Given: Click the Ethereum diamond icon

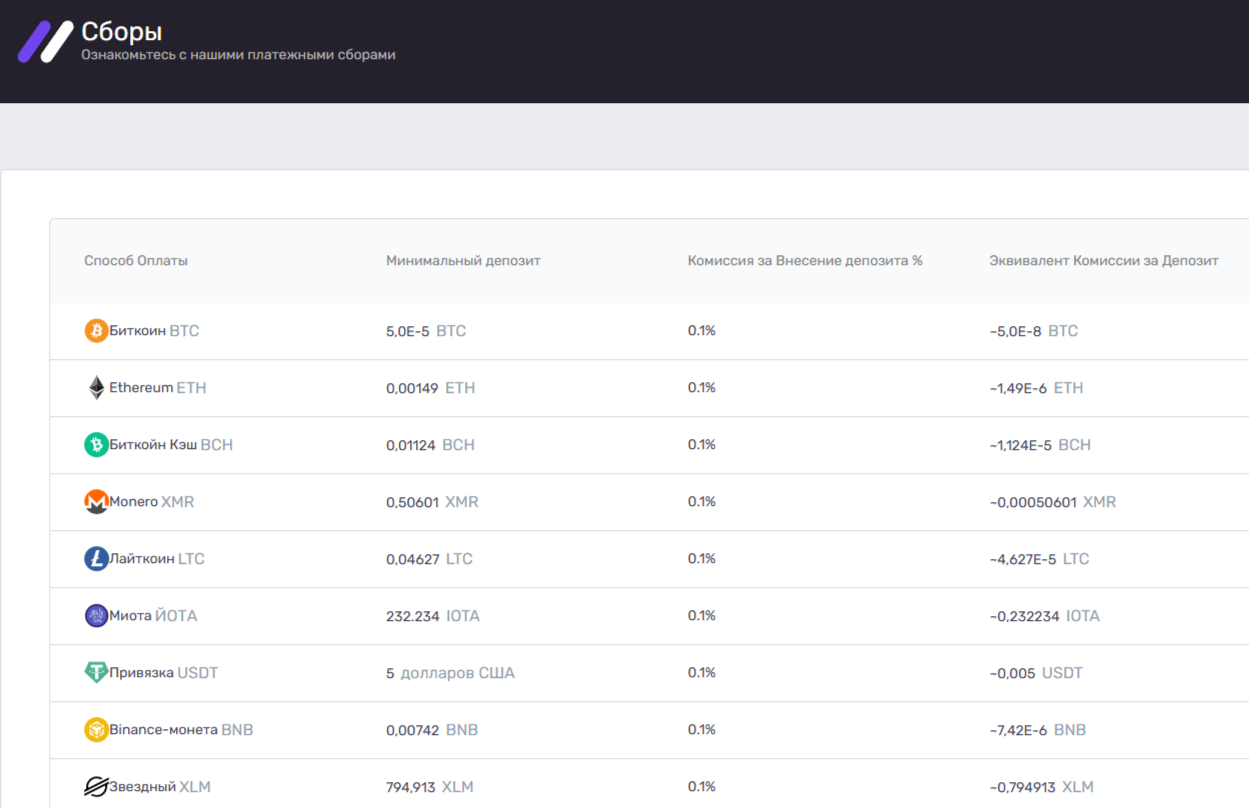Looking at the screenshot, I should [96, 388].
